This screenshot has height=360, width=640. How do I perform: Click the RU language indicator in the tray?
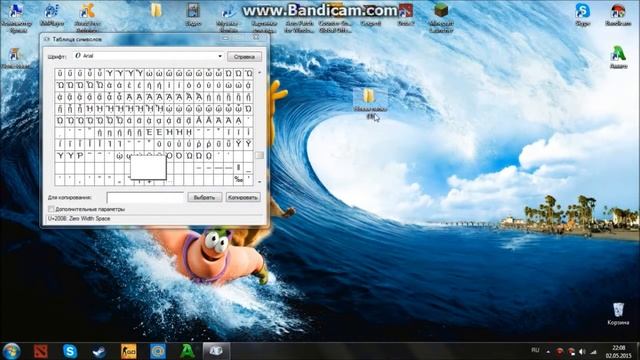tap(535, 351)
